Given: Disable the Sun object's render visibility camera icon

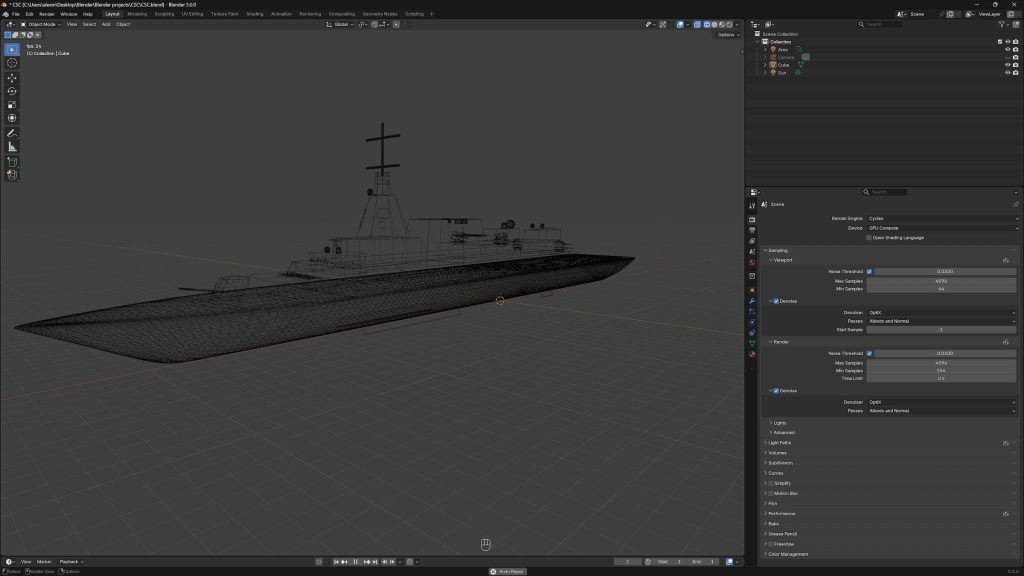Looking at the screenshot, I should 1015,72.
